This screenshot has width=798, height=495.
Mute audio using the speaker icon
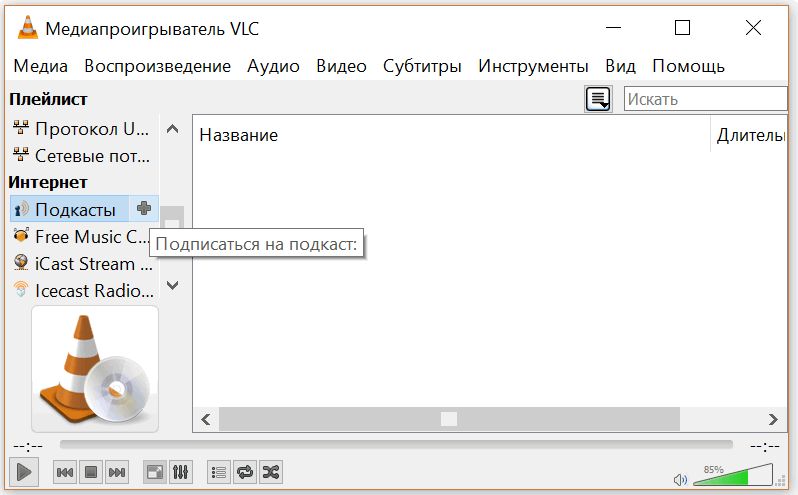coord(680,479)
